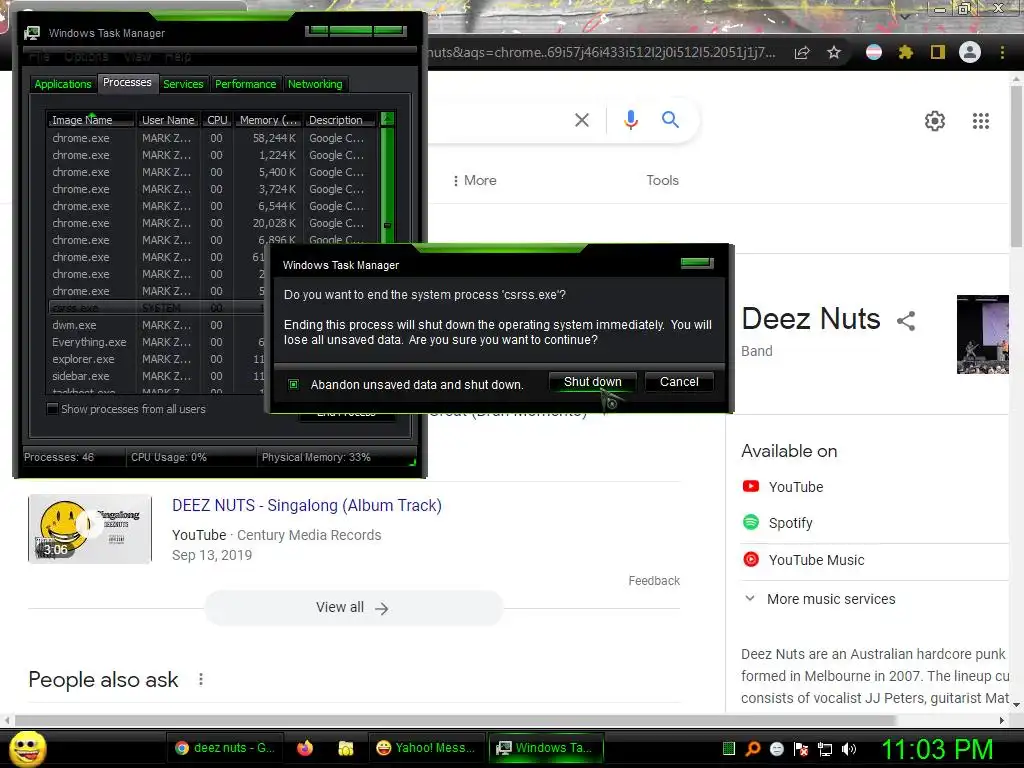This screenshot has height=768, width=1024.
Task: Sort processes by User Name column header
Action: point(168,120)
